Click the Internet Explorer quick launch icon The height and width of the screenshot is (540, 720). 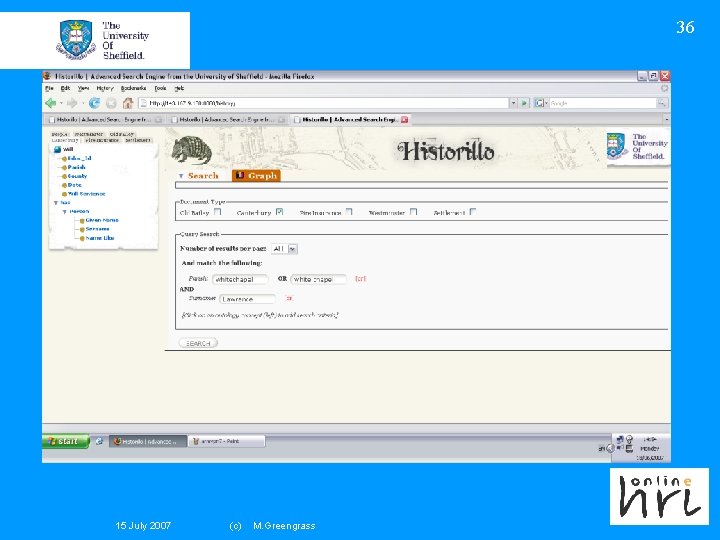click(x=99, y=441)
